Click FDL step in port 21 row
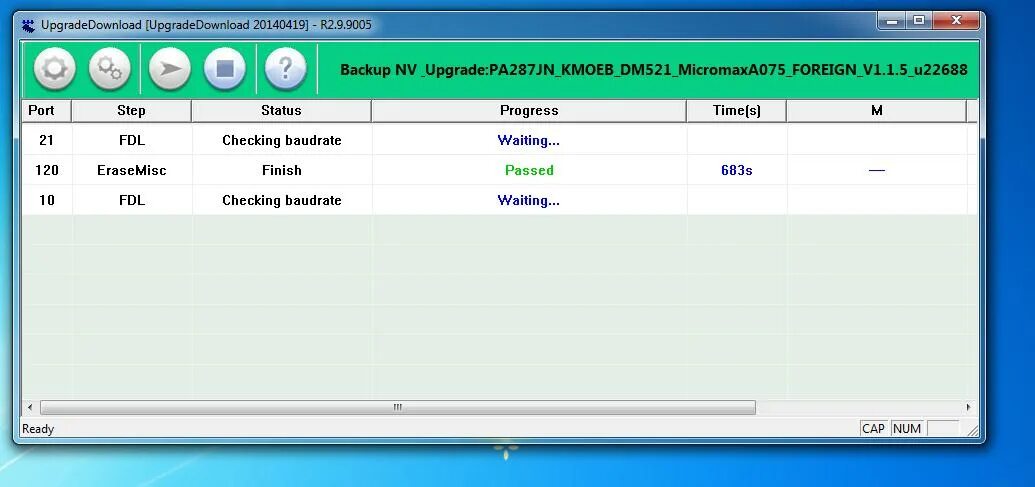The image size is (1035, 487). pos(131,140)
